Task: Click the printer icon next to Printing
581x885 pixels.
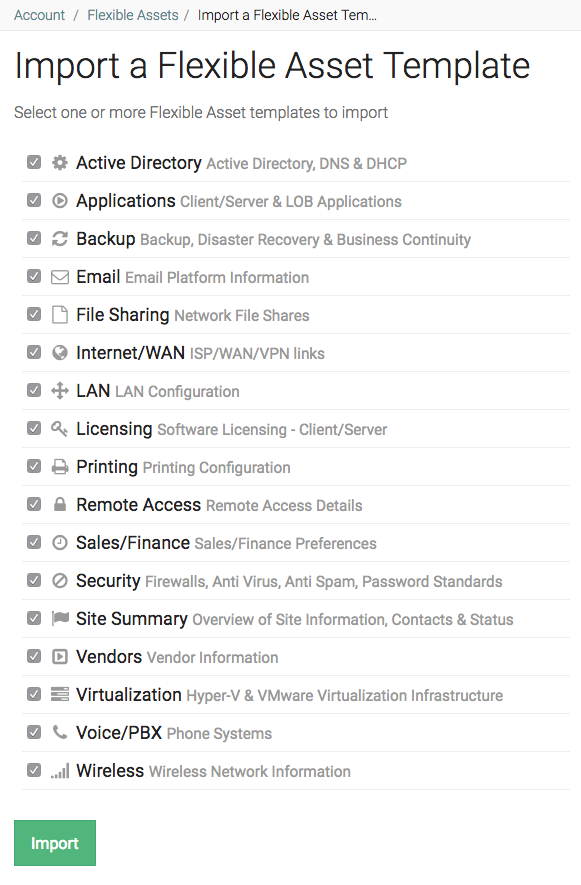Action: (x=60, y=467)
